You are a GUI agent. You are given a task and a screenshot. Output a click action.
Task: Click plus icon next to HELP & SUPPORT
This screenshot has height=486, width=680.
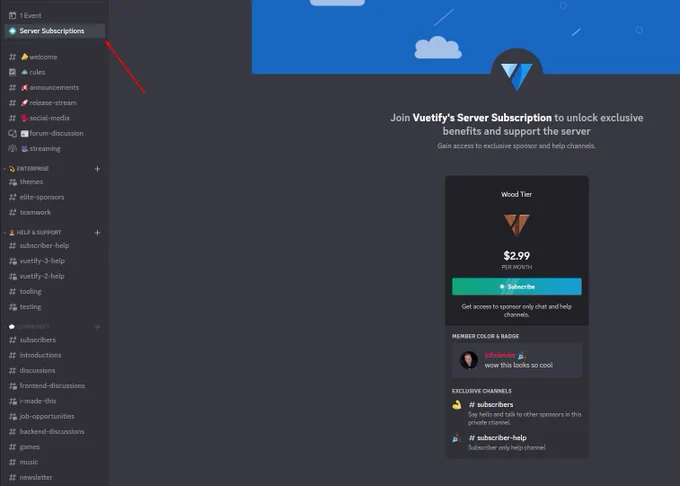click(x=98, y=232)
